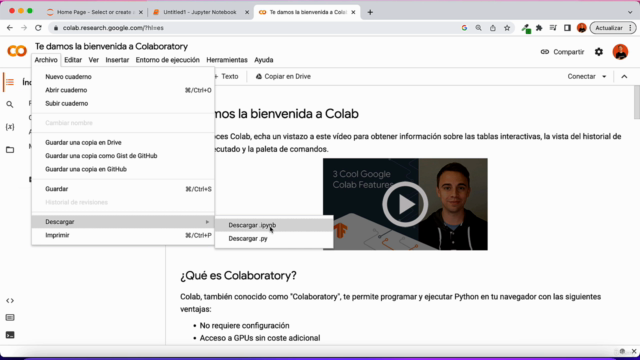Open the variables {x} sidebar icon

click(x=10, y=127)
